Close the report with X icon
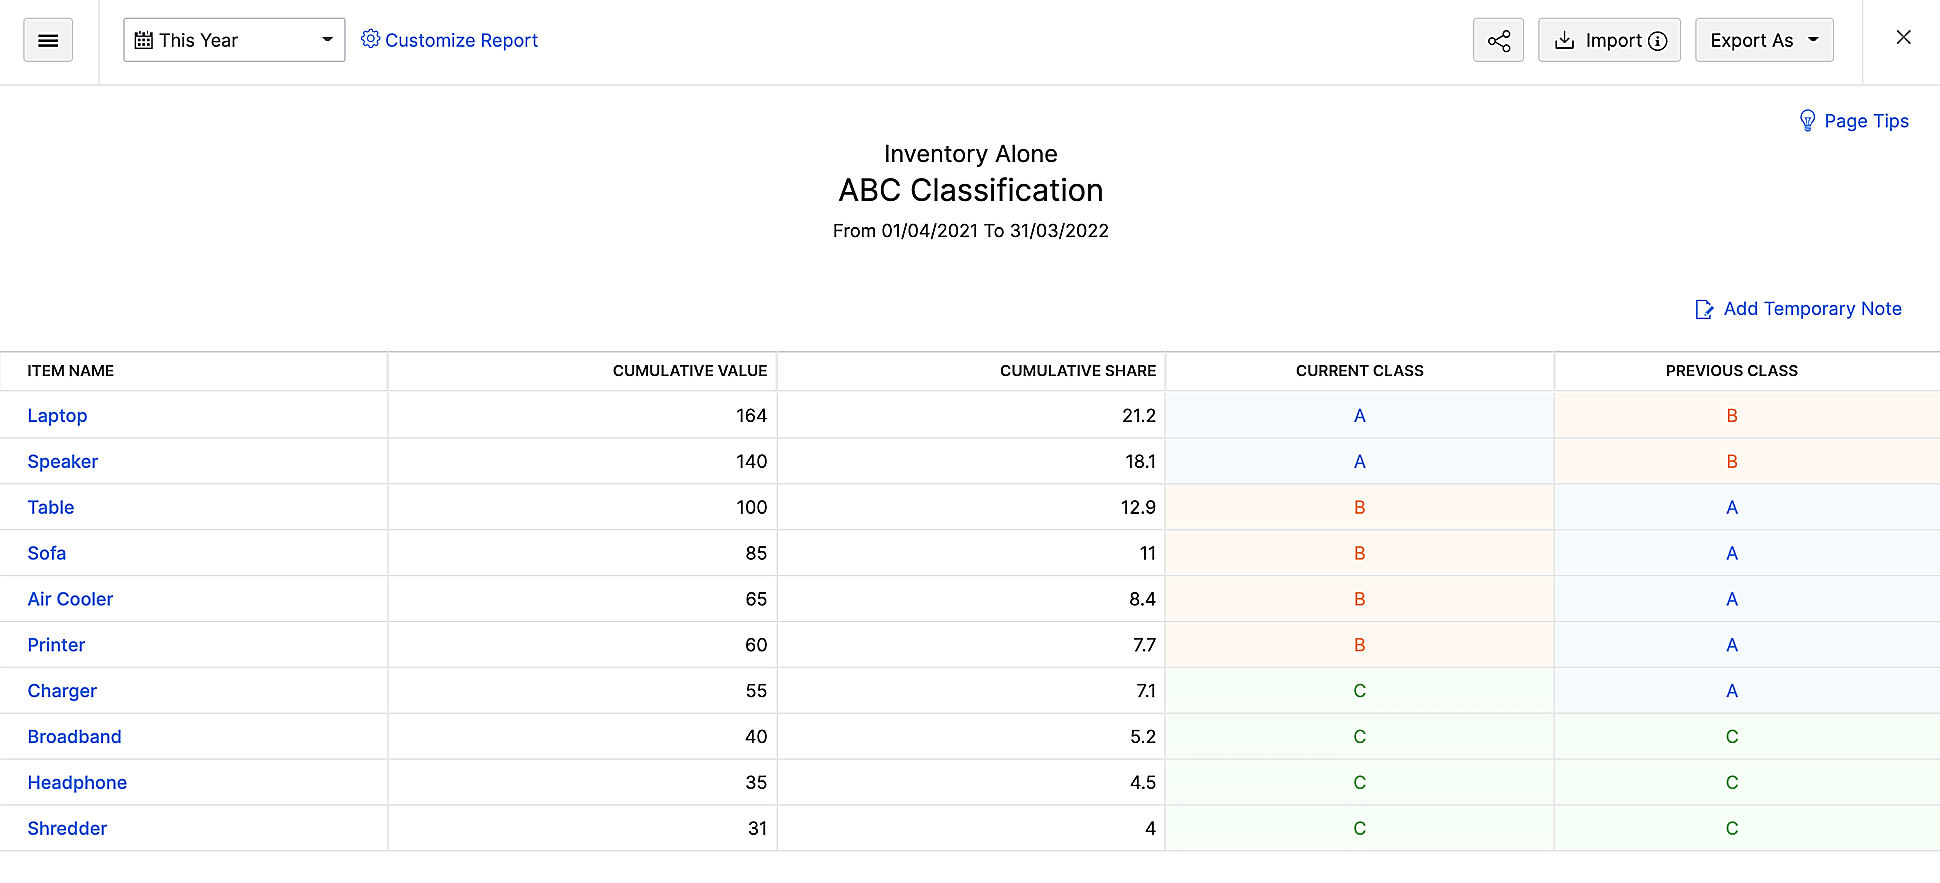The height and width of the screenshot is (883, 1940). click(x=1903, y=38)
